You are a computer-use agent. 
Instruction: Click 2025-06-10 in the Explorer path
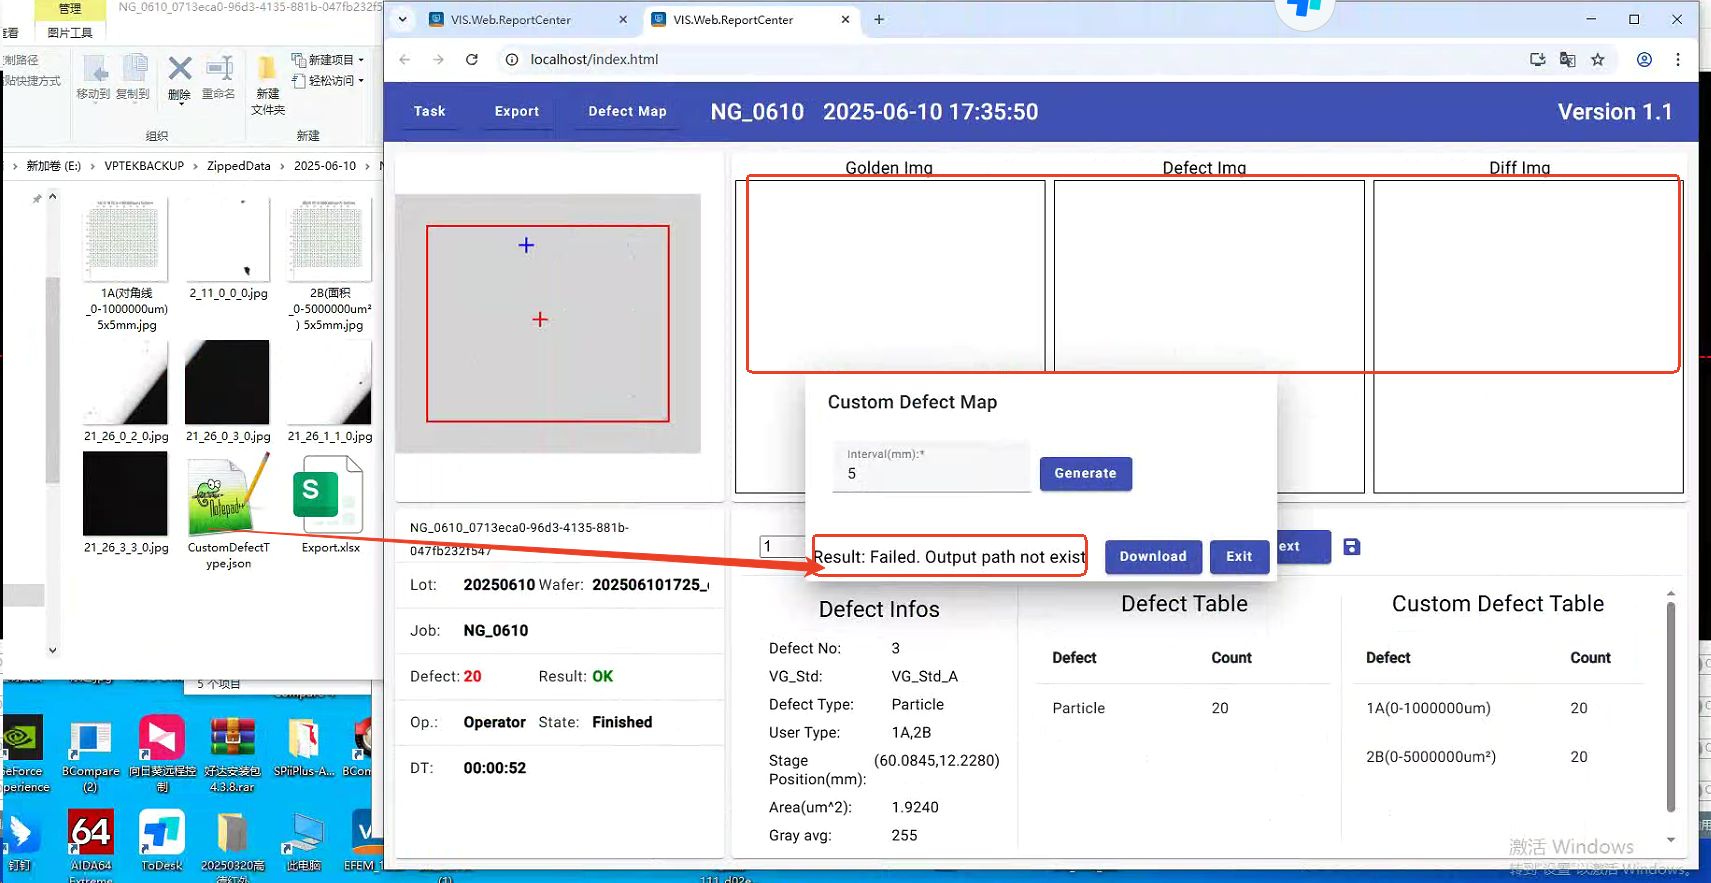coord(325,166)
